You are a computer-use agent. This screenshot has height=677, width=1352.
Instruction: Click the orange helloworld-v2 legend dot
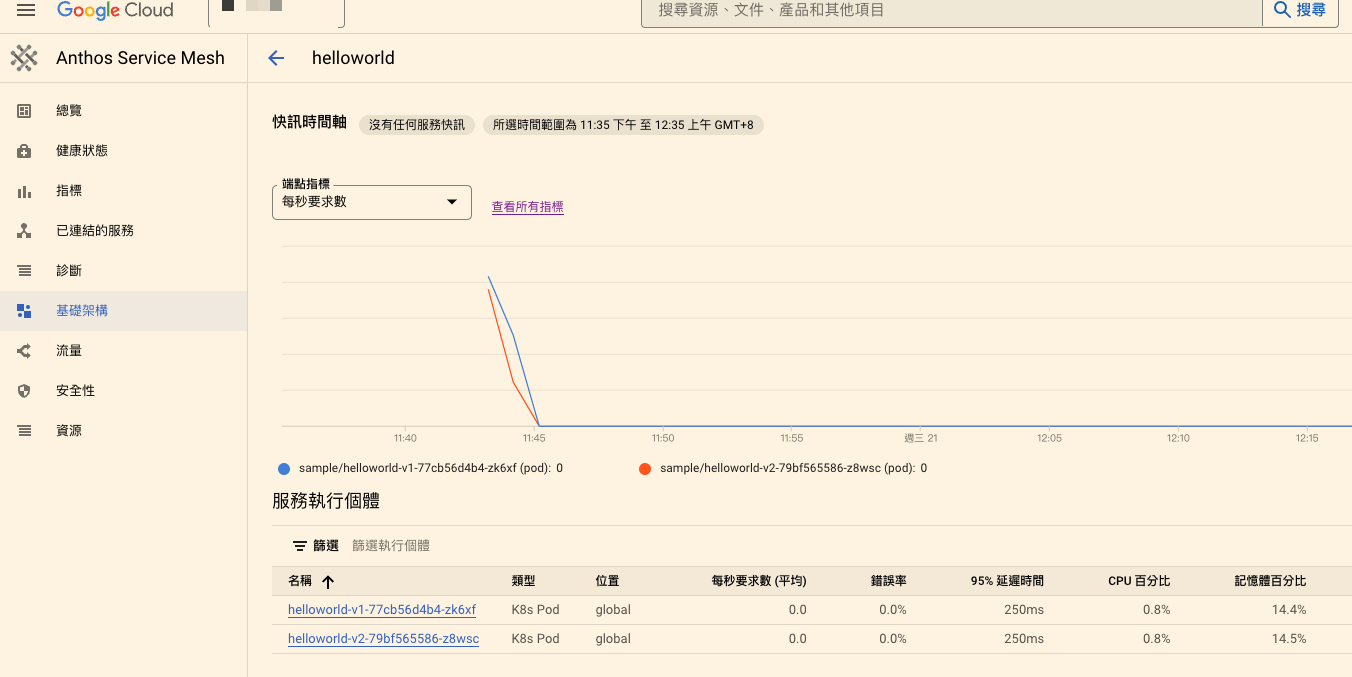(645, 468)
